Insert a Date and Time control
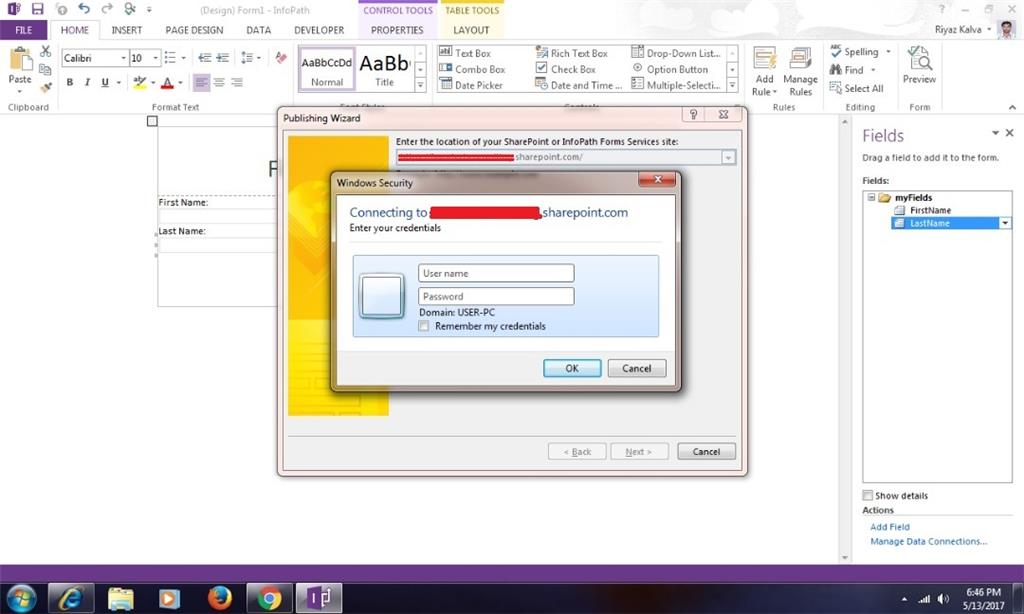1024x614 pixels. point(578,85)
